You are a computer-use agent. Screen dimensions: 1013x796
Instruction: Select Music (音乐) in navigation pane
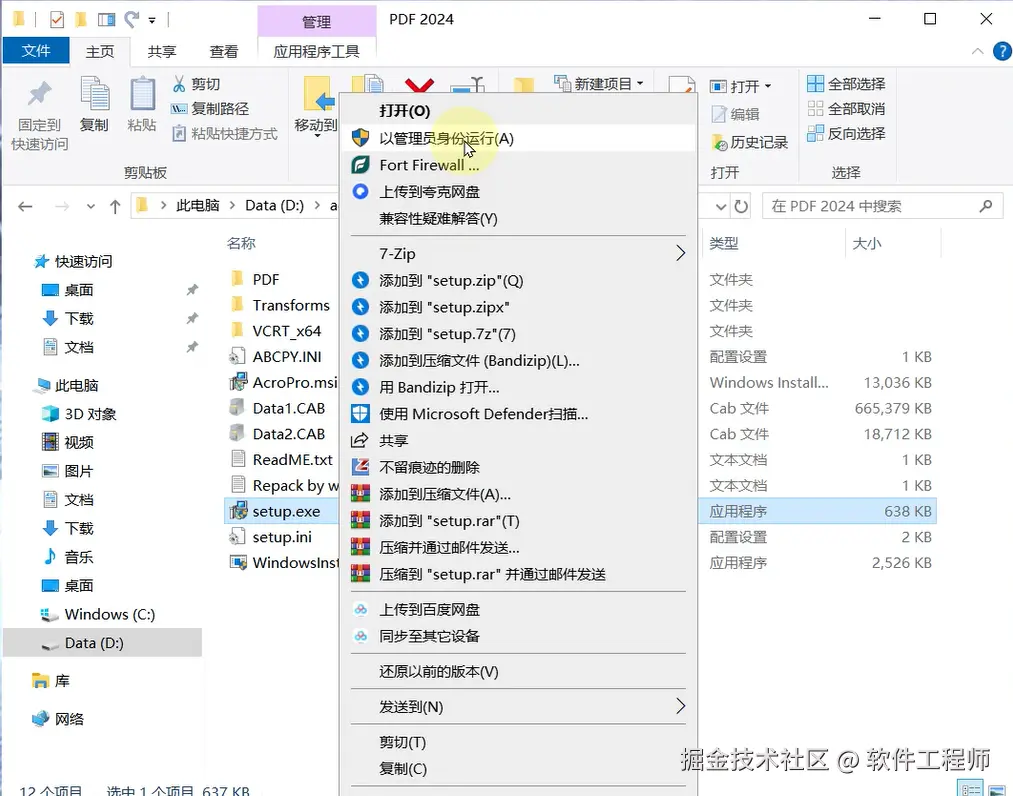click(68, 557)
